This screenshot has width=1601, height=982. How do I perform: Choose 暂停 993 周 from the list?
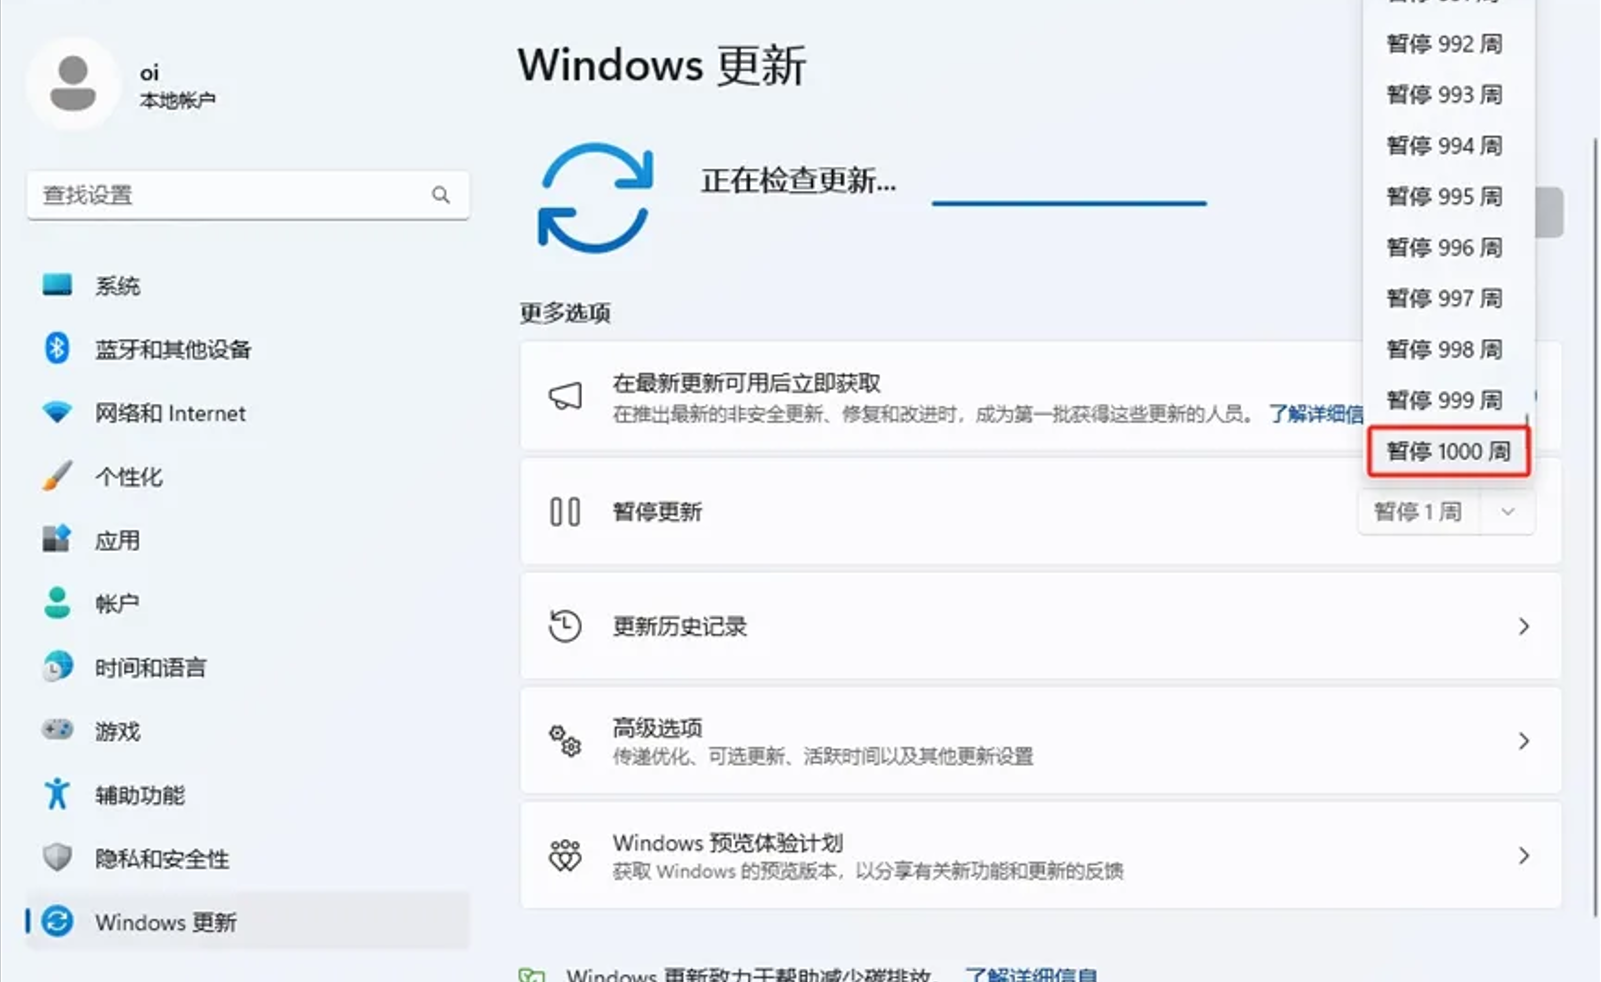[x=1445, y=94]
